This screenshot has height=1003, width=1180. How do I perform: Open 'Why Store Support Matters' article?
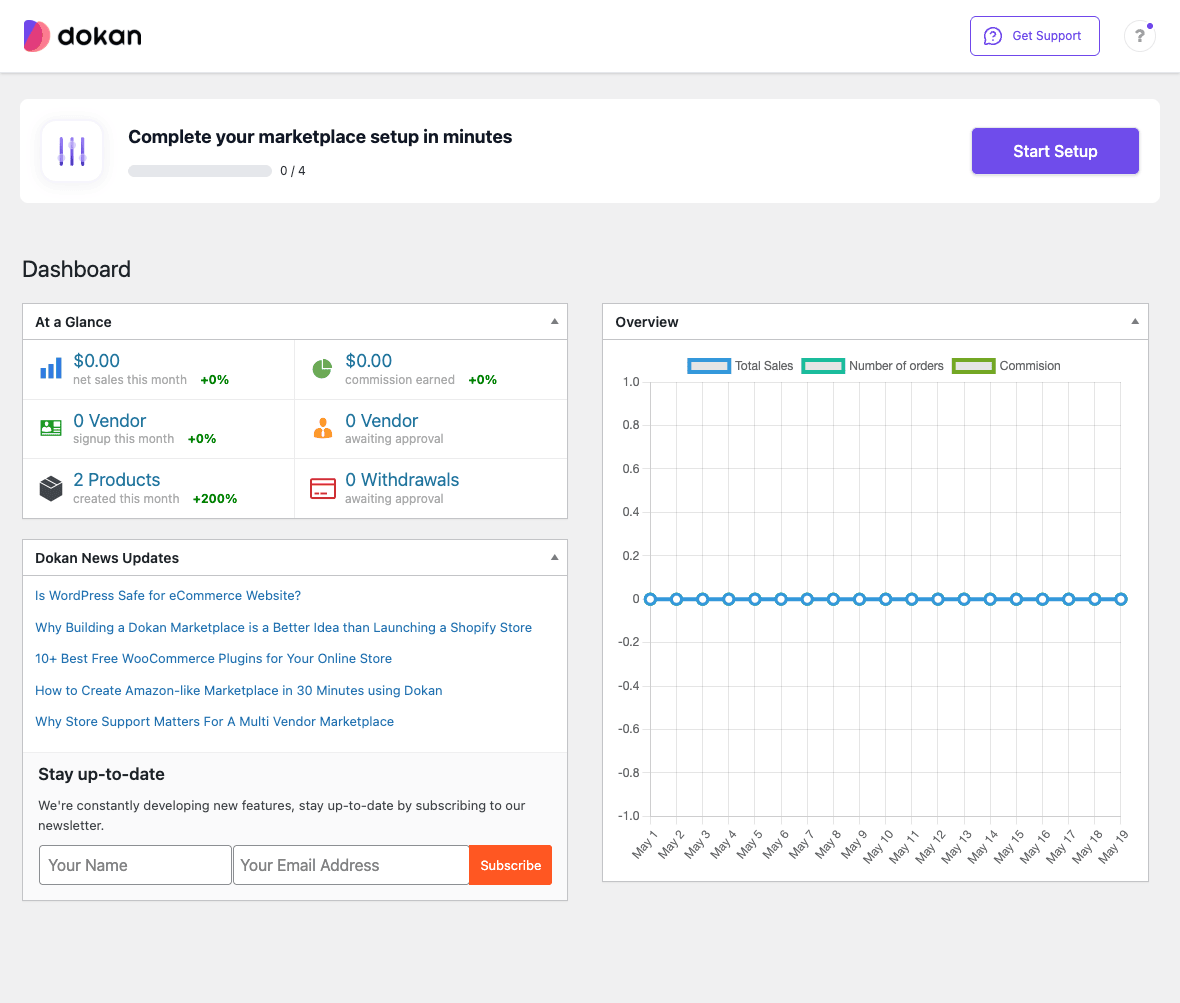pos(214,722)
